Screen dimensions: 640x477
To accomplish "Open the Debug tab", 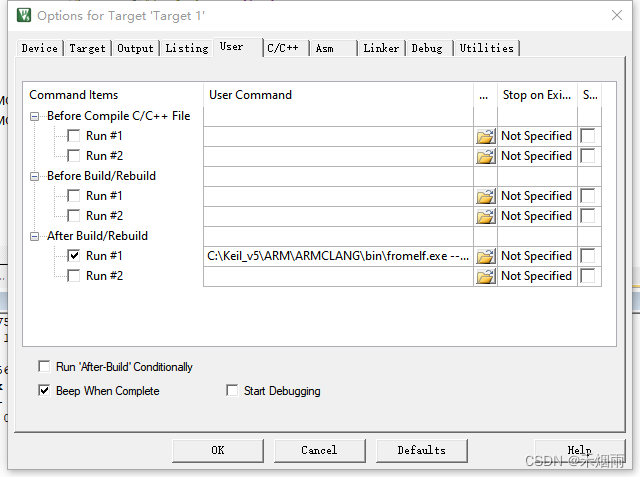I will click(427, 48).
